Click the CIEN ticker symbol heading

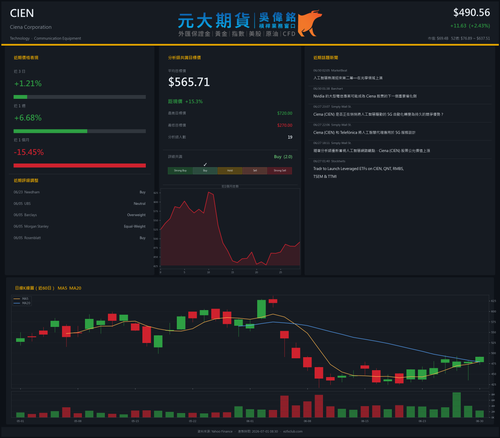coord(22,13)
